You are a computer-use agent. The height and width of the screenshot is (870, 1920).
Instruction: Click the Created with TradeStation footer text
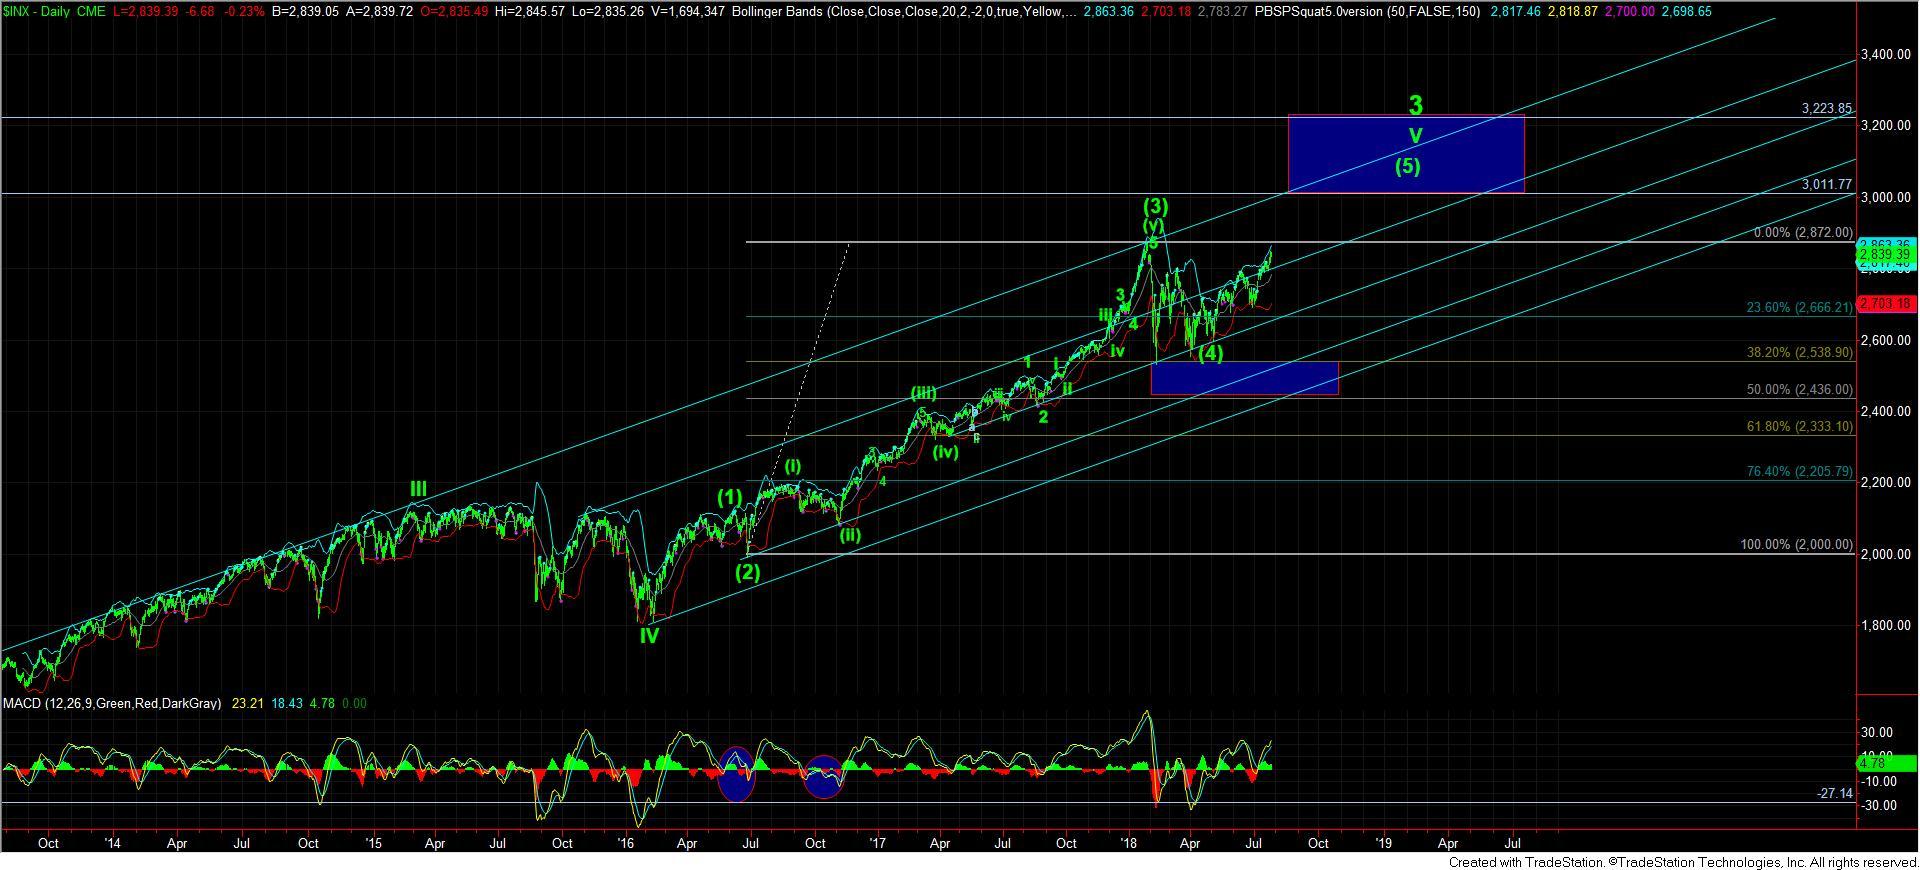pyautogui.click(x=1682, y=862)
